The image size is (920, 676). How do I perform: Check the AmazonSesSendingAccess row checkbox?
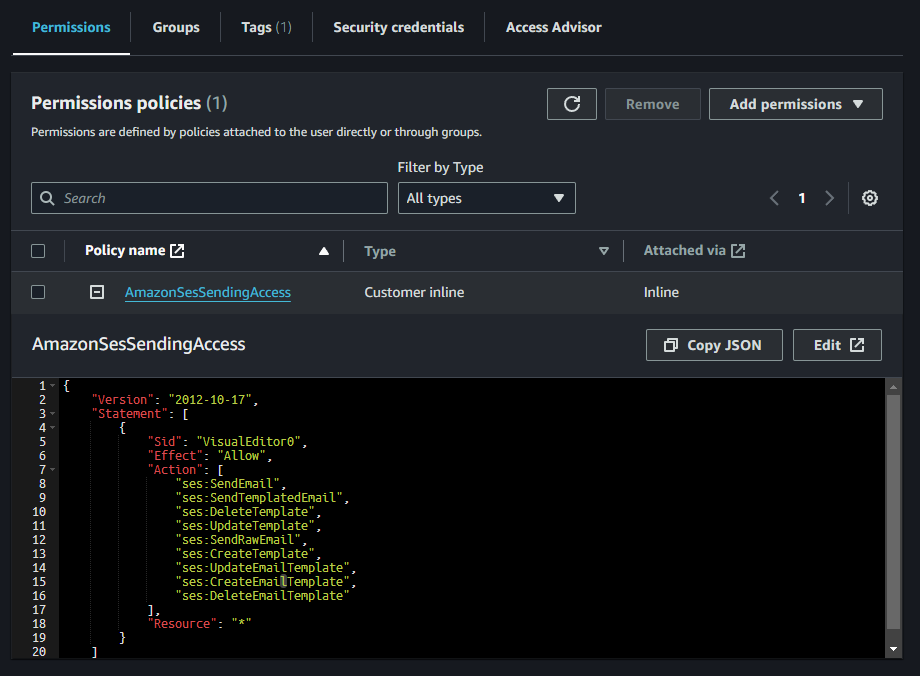pyautogui.click(x=38, y=292)
